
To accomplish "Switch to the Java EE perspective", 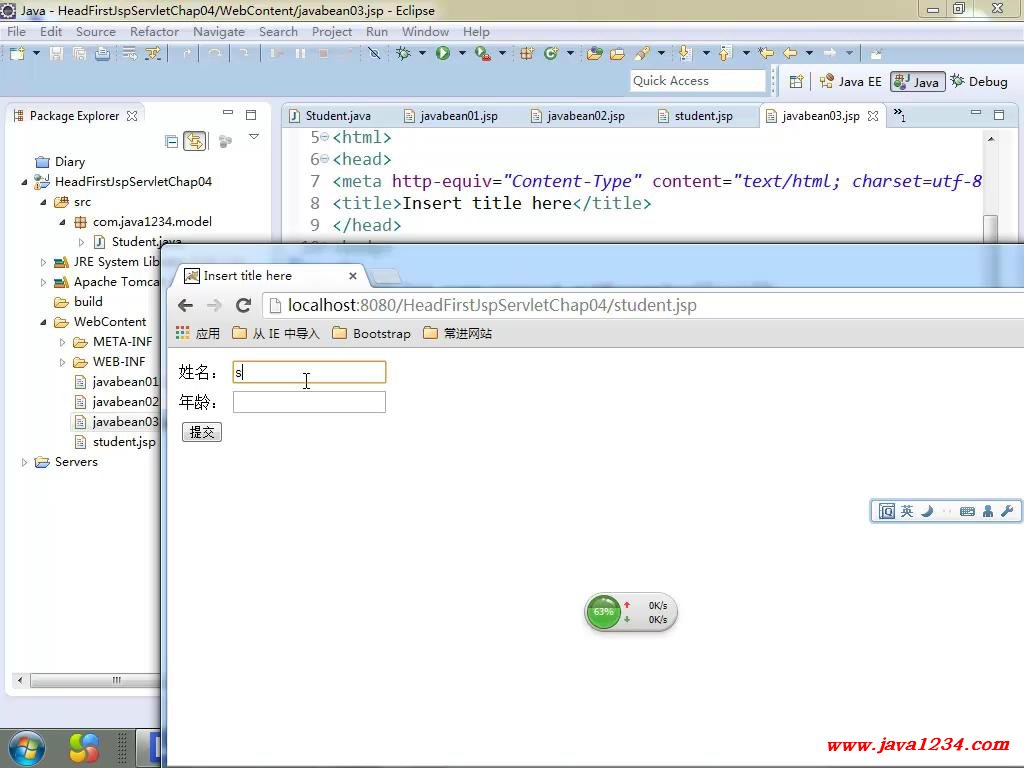I will (x=851, y=82).
